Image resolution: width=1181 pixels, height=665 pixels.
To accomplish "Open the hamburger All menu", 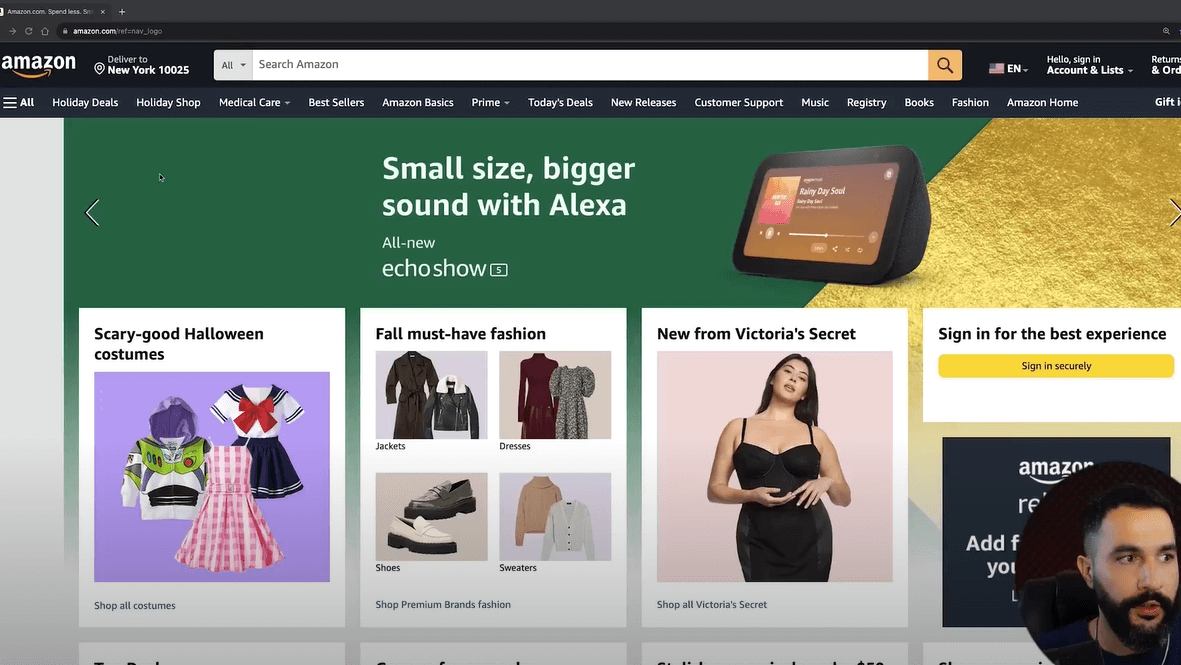I will pyautogui.click(x=19, y=102).
